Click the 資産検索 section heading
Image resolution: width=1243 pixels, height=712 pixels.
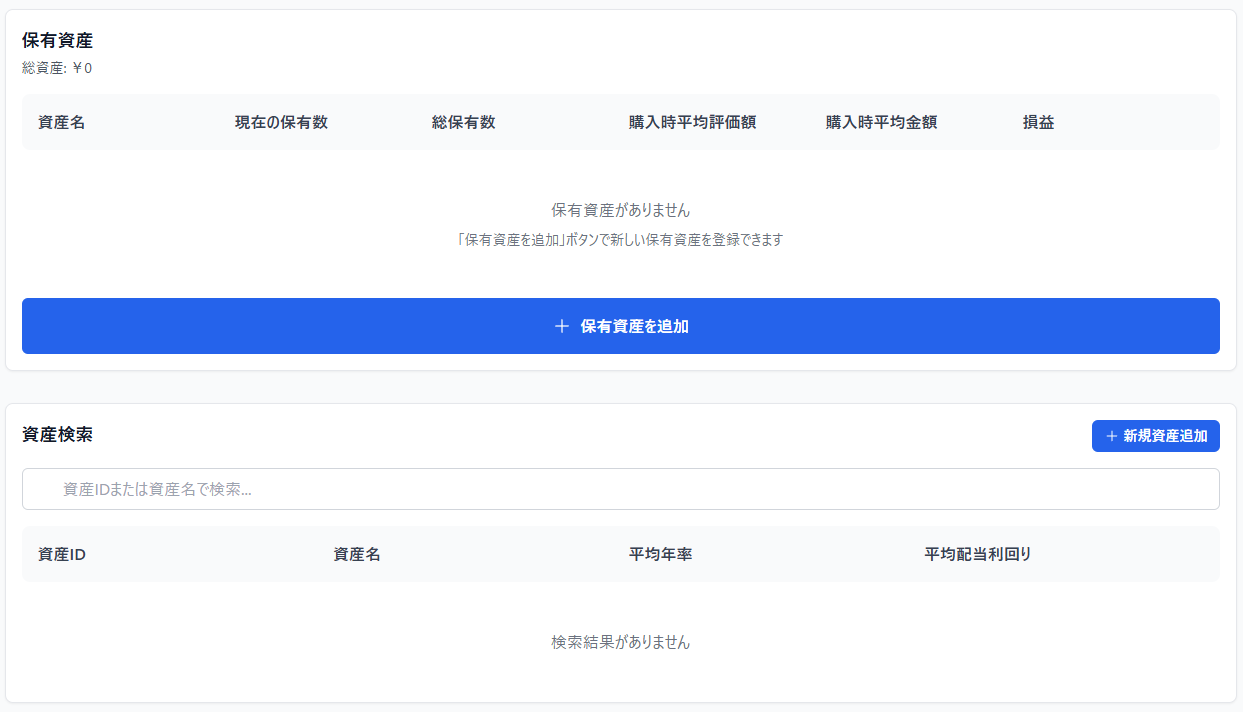point(57,435)
